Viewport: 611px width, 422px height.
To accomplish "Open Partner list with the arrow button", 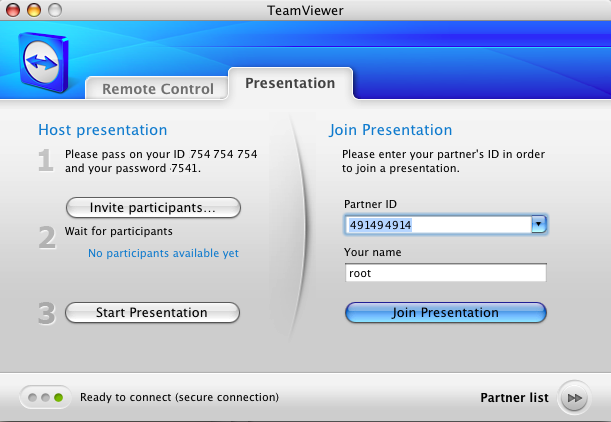I will point(574,398).
